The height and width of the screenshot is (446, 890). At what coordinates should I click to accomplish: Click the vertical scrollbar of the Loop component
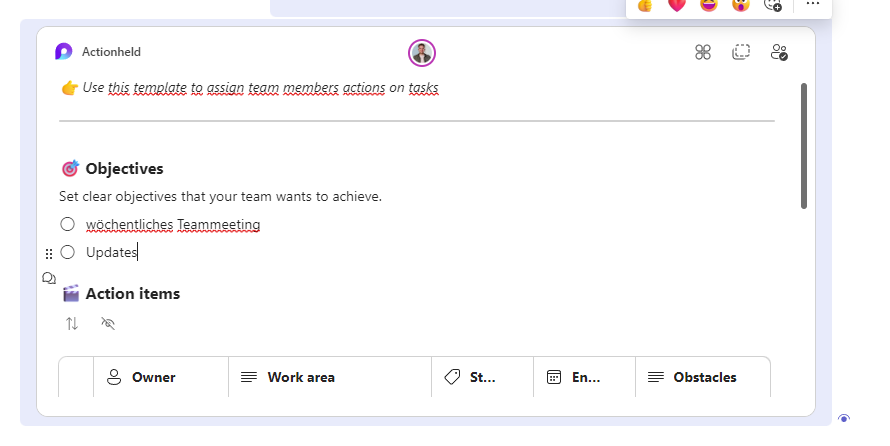(804, 146)
